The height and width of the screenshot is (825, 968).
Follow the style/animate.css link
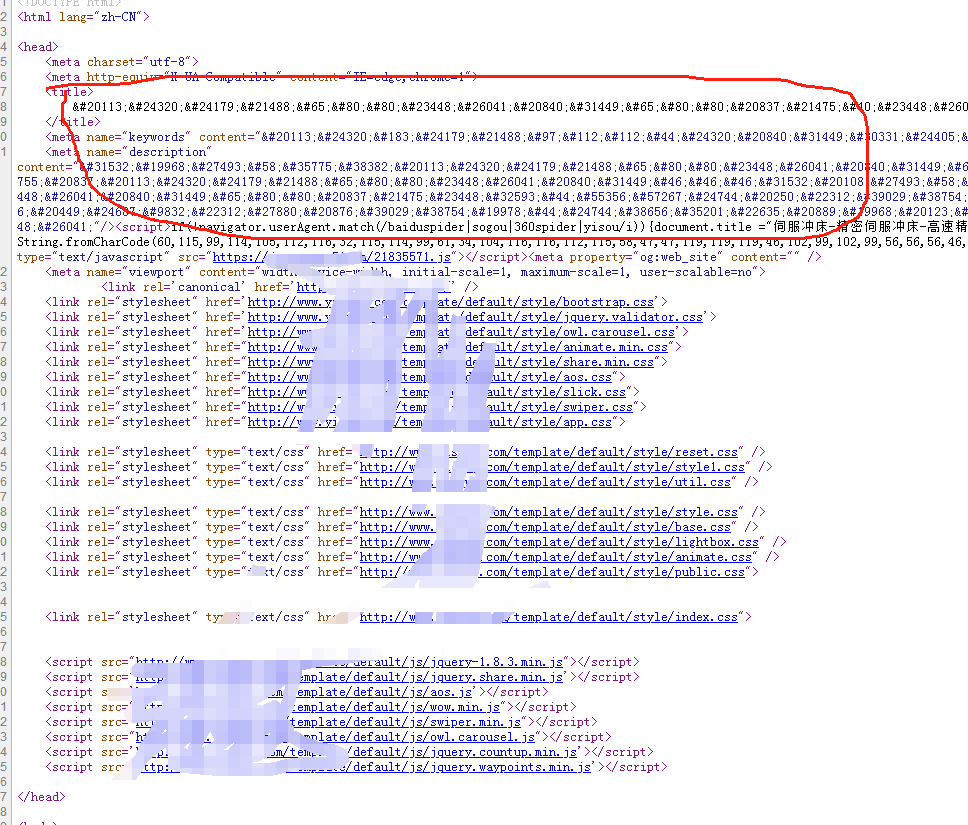pyautogui.click(x=556, y=557)
